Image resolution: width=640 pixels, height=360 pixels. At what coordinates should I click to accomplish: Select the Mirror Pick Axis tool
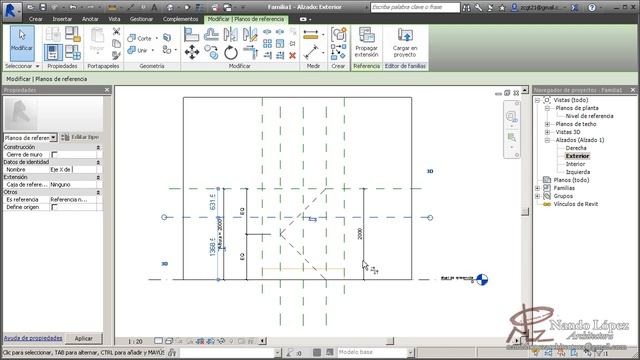tap(230, 35)
